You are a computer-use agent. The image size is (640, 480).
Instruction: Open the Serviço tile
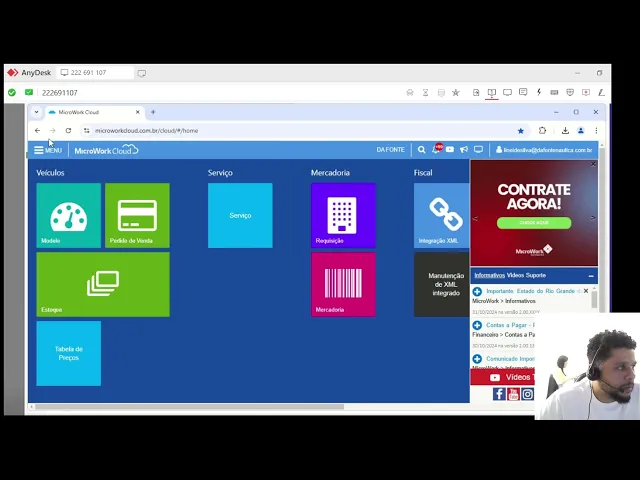point(240,215)
